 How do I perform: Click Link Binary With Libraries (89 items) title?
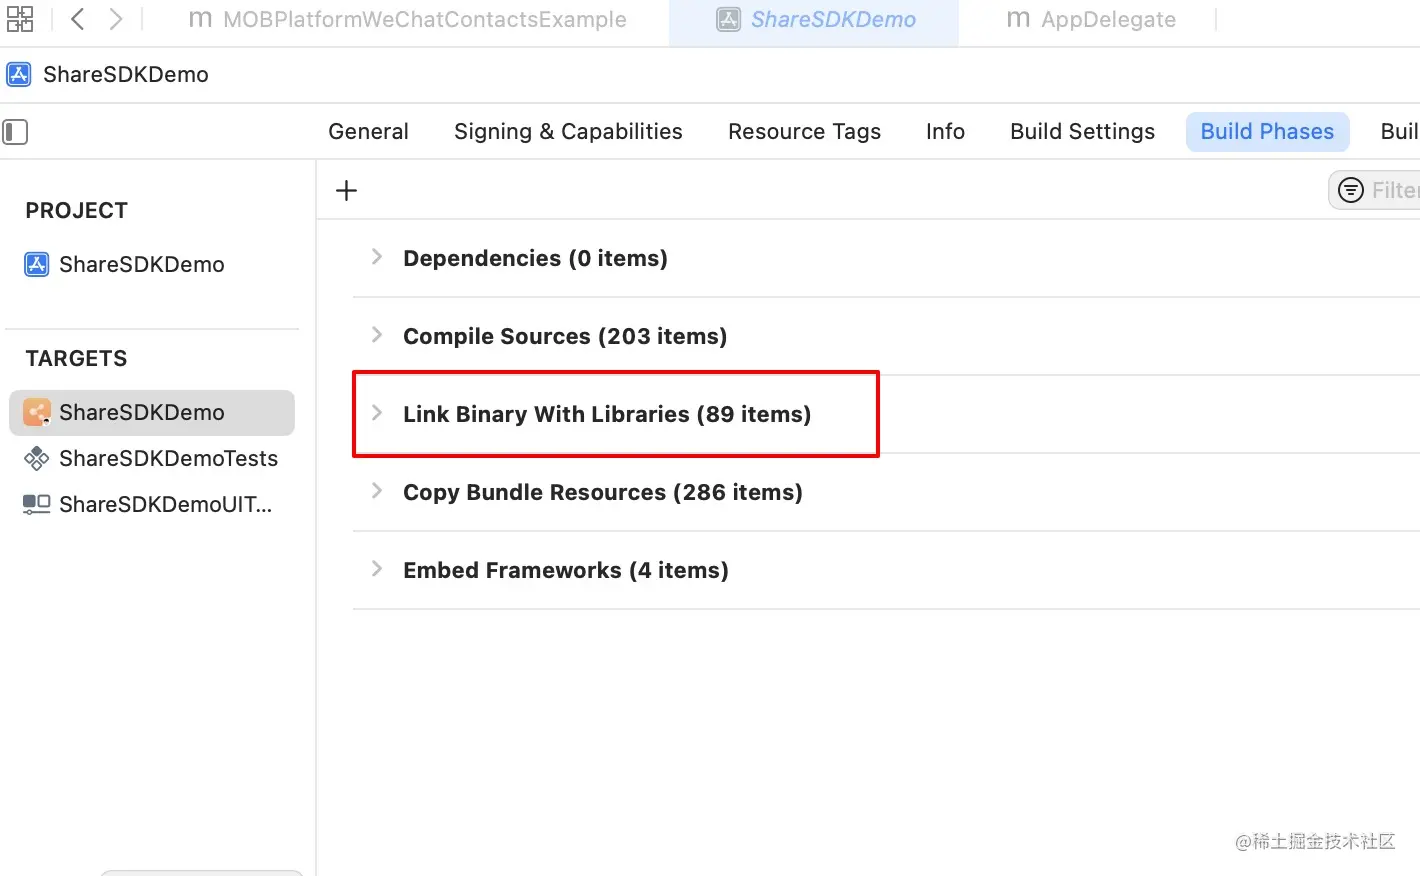pos(607,414)
